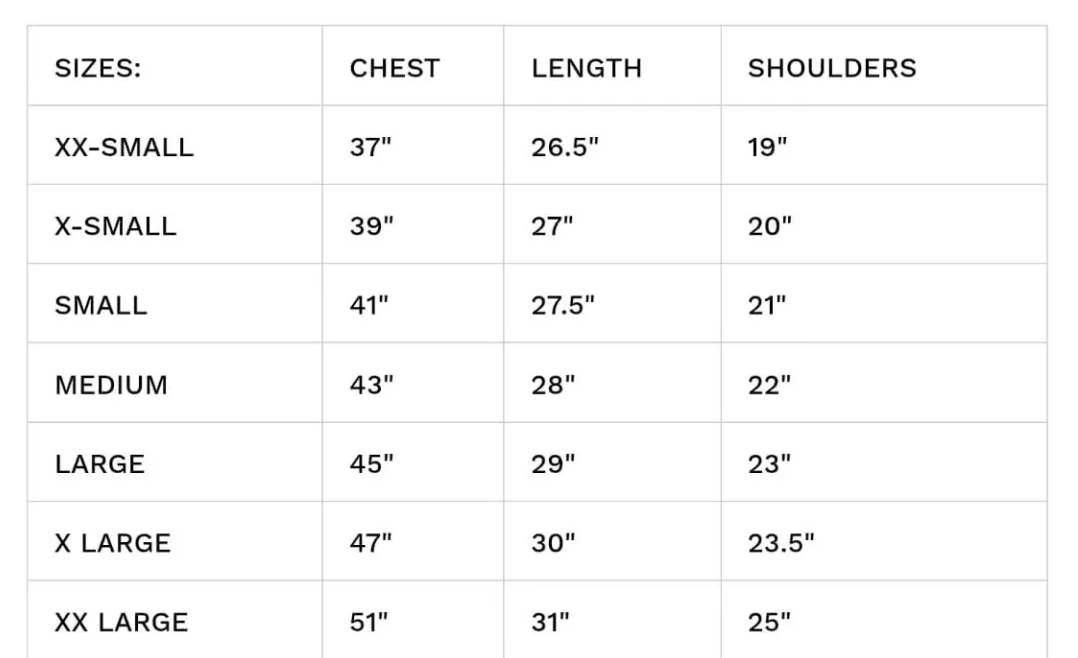
Task: Select the 43" chest value for Medium
Action: pos(372,385)
